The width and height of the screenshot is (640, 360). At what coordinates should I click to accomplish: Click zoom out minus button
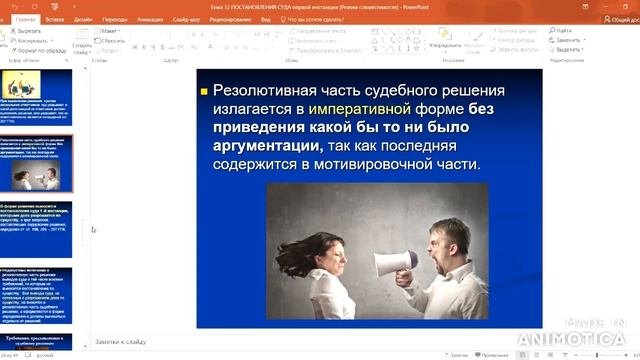(576, 355)
